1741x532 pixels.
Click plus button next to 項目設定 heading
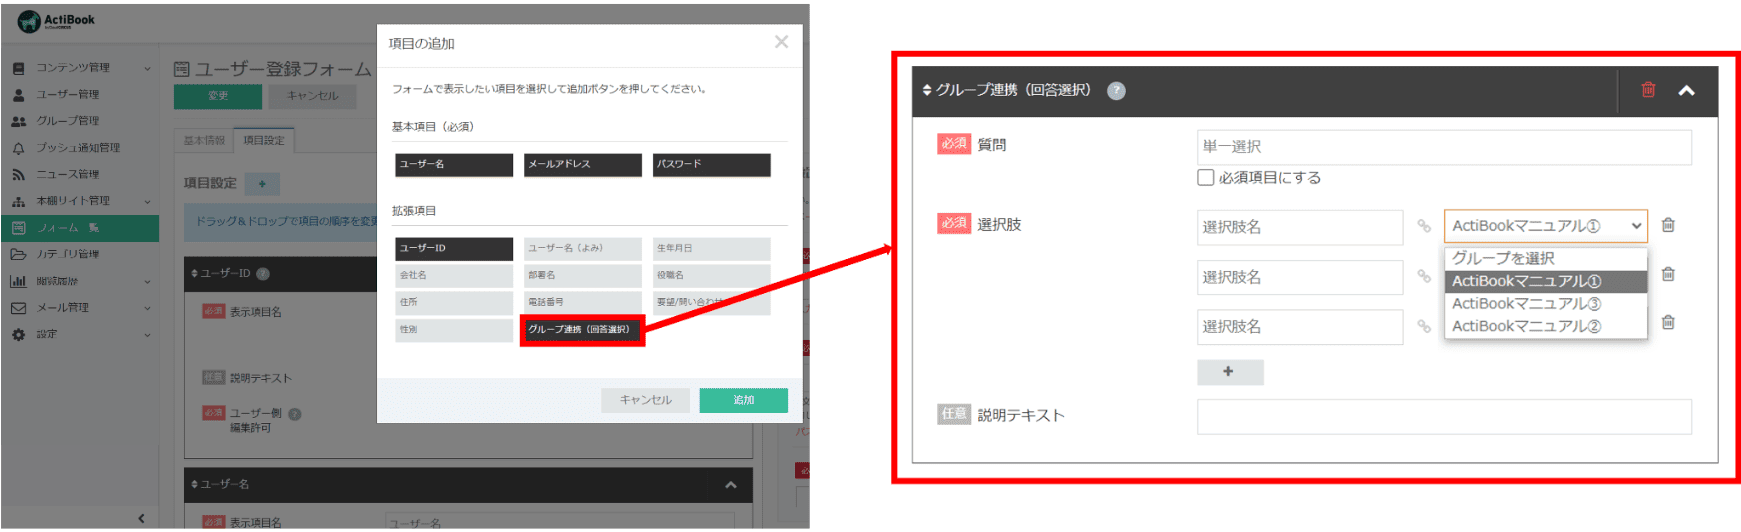tap(262, 183)
